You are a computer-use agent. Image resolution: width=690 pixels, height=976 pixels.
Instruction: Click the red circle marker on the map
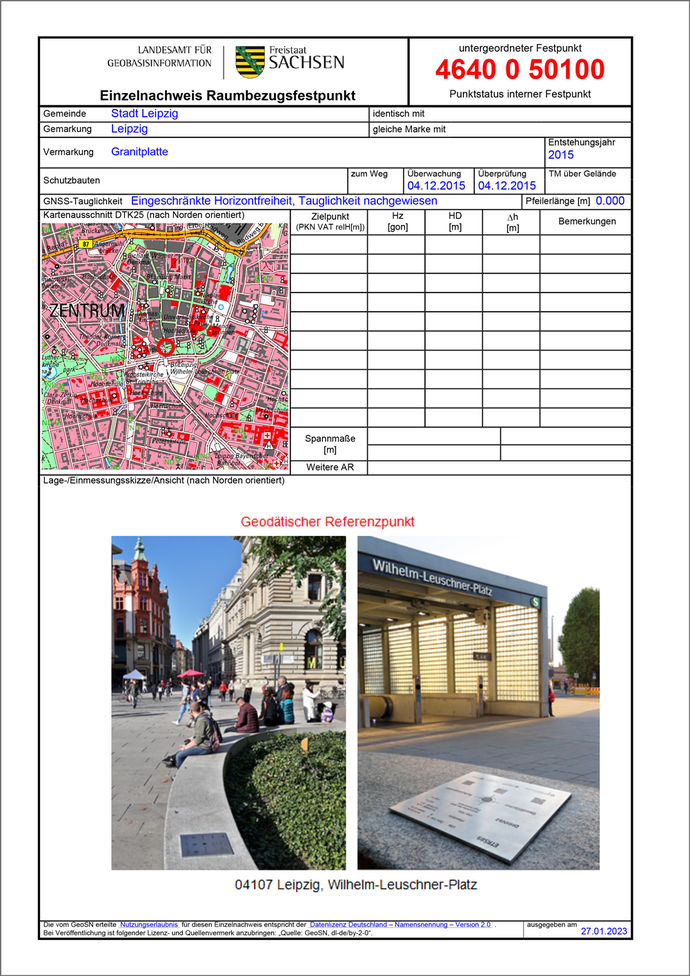click(x=165, y=346)
